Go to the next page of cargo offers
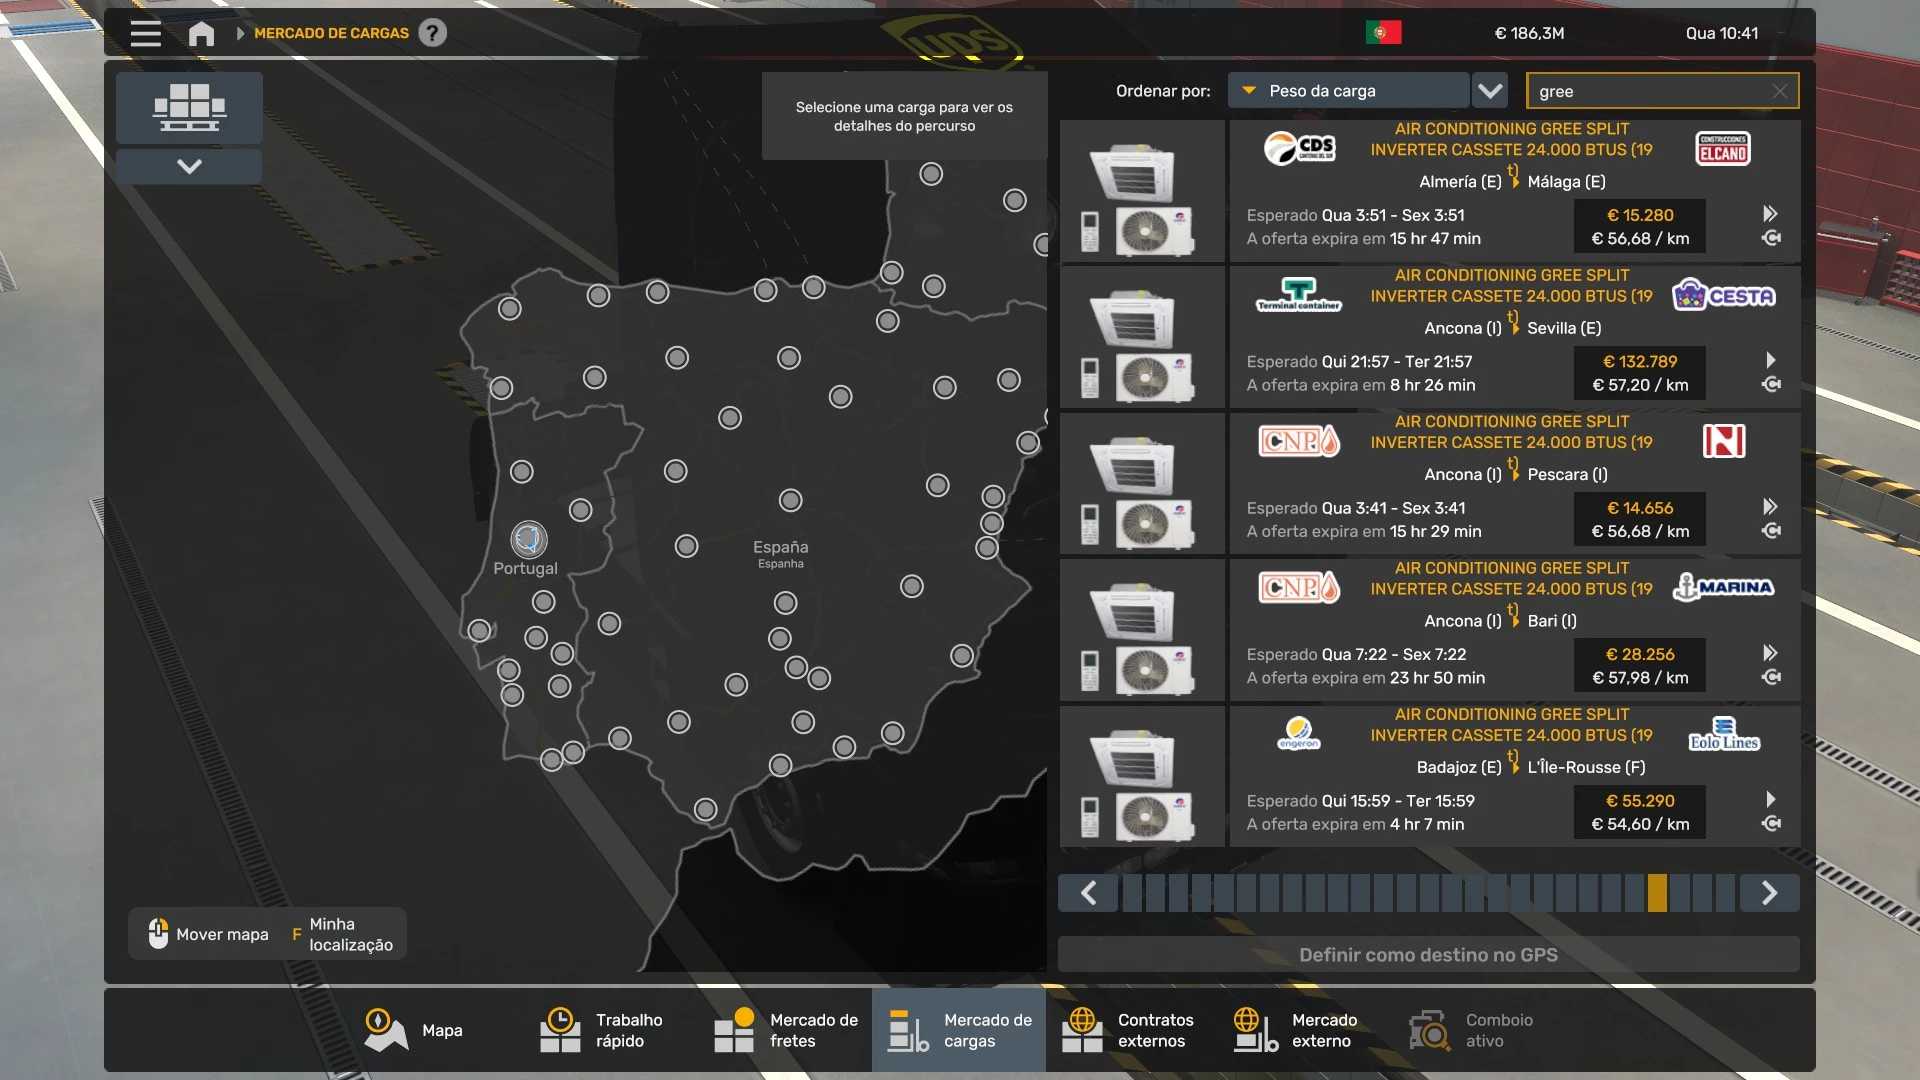This screenshot has width=1920, height=1080. pyautogui.click(x=1769, y=893)
